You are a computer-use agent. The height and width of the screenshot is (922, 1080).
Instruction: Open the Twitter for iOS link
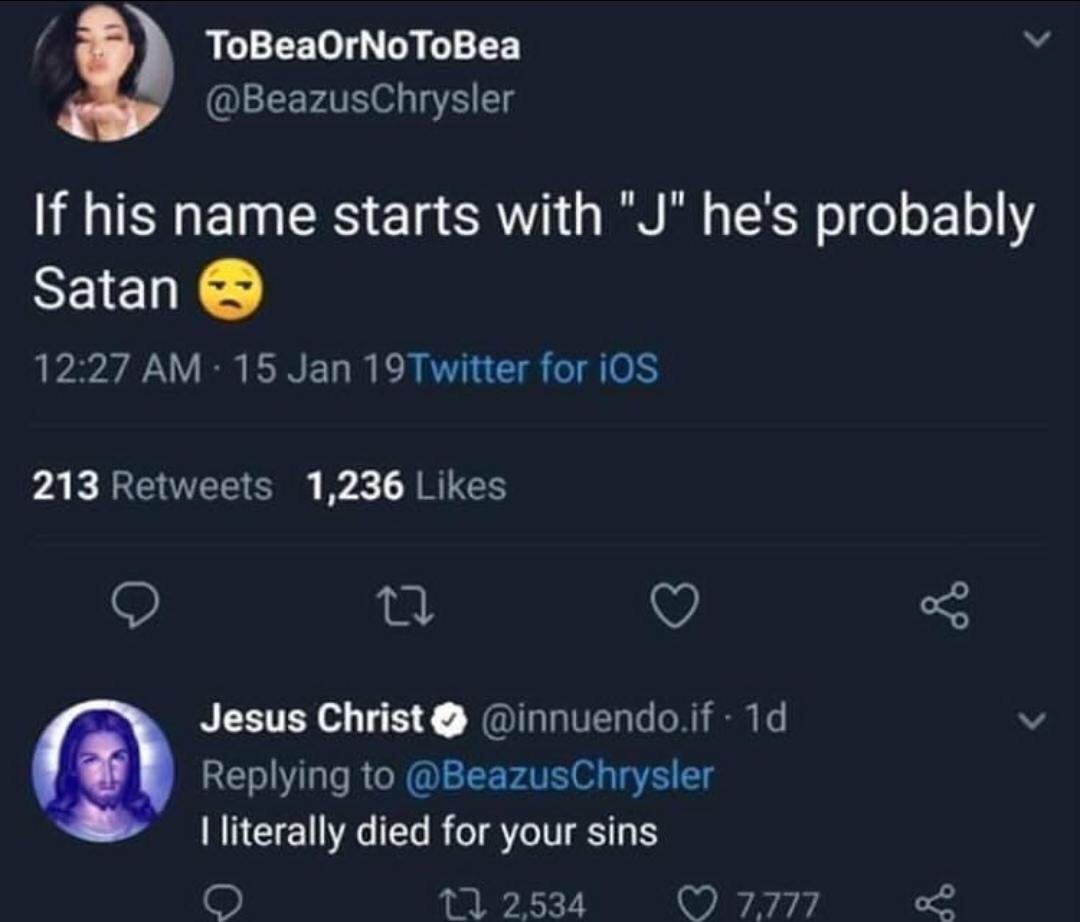(x=534, y=368)
